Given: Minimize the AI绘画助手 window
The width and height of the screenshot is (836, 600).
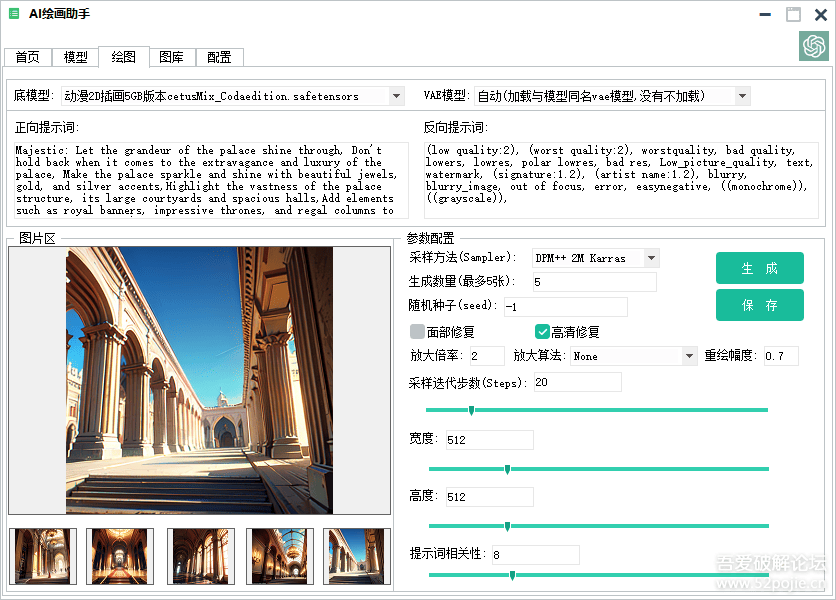Looking at the screenshot, I should pos(765,14).
